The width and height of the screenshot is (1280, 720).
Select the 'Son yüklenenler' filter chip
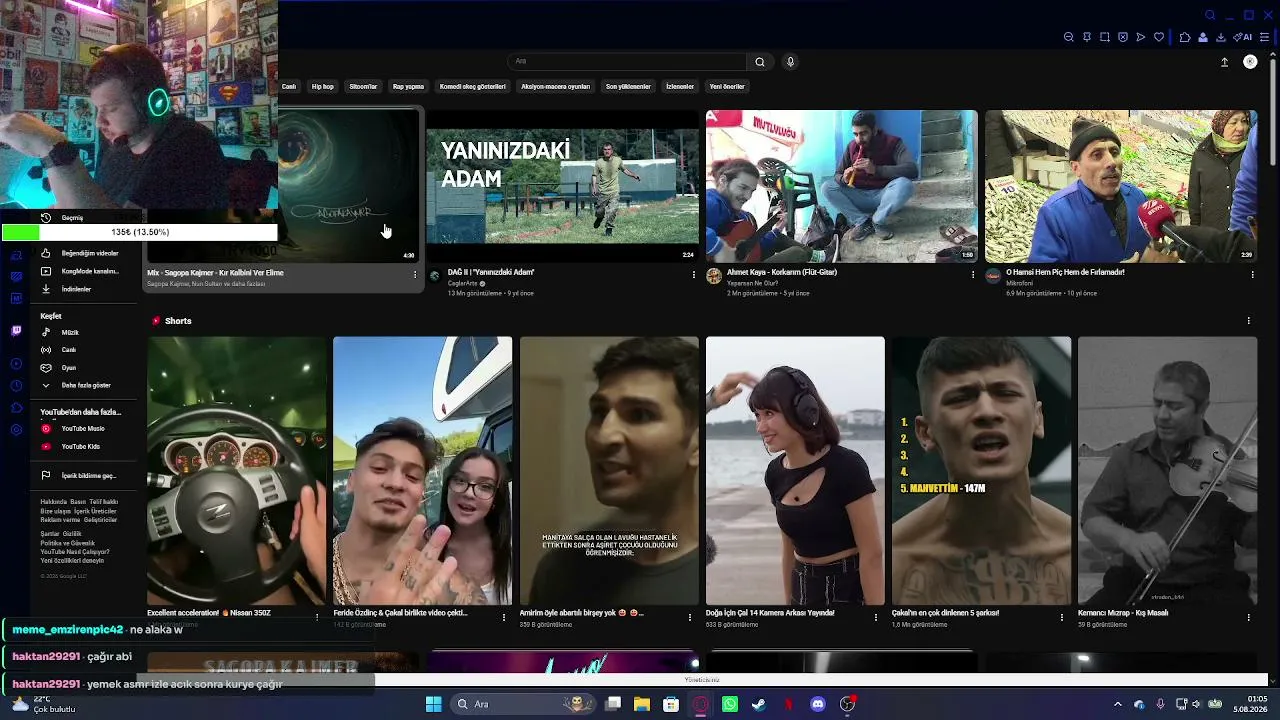[x=628, y=87]
